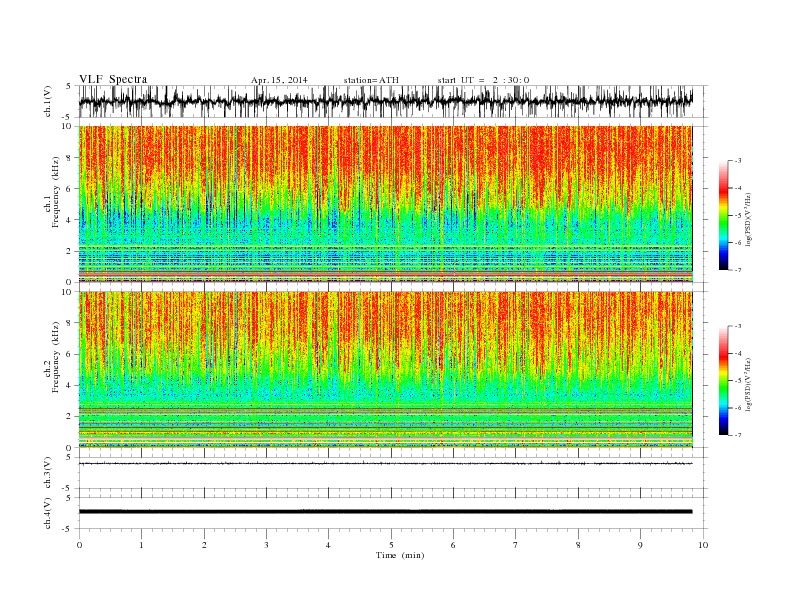Click the '-7' tick on lower colorbar
792x612 pixels.
point(737,435)
